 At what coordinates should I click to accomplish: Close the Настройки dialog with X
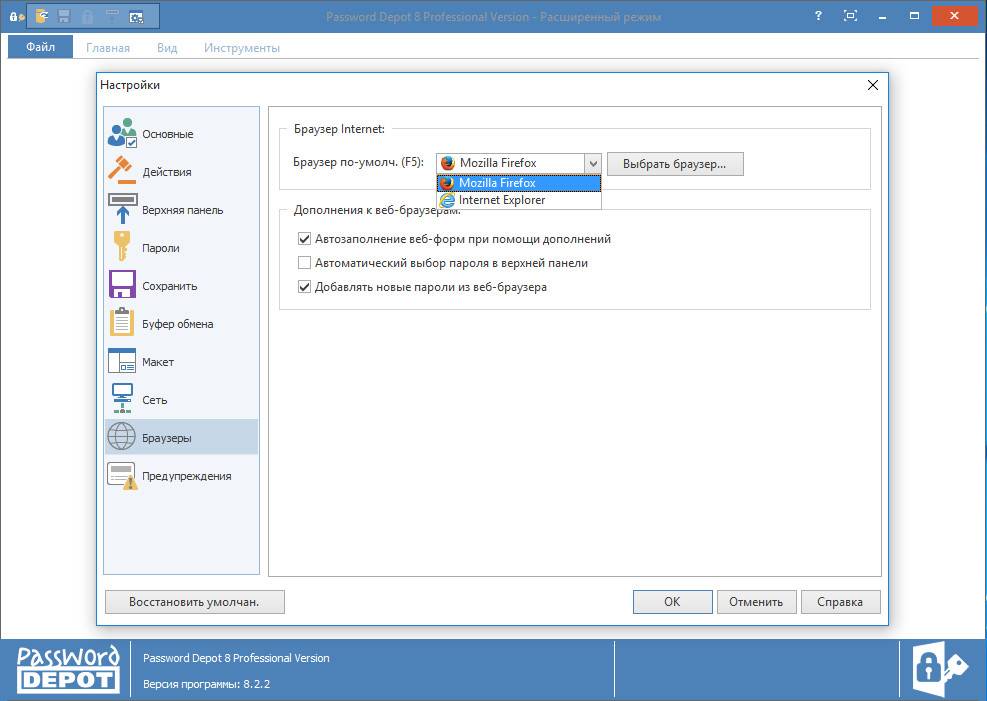click(872, 85)
